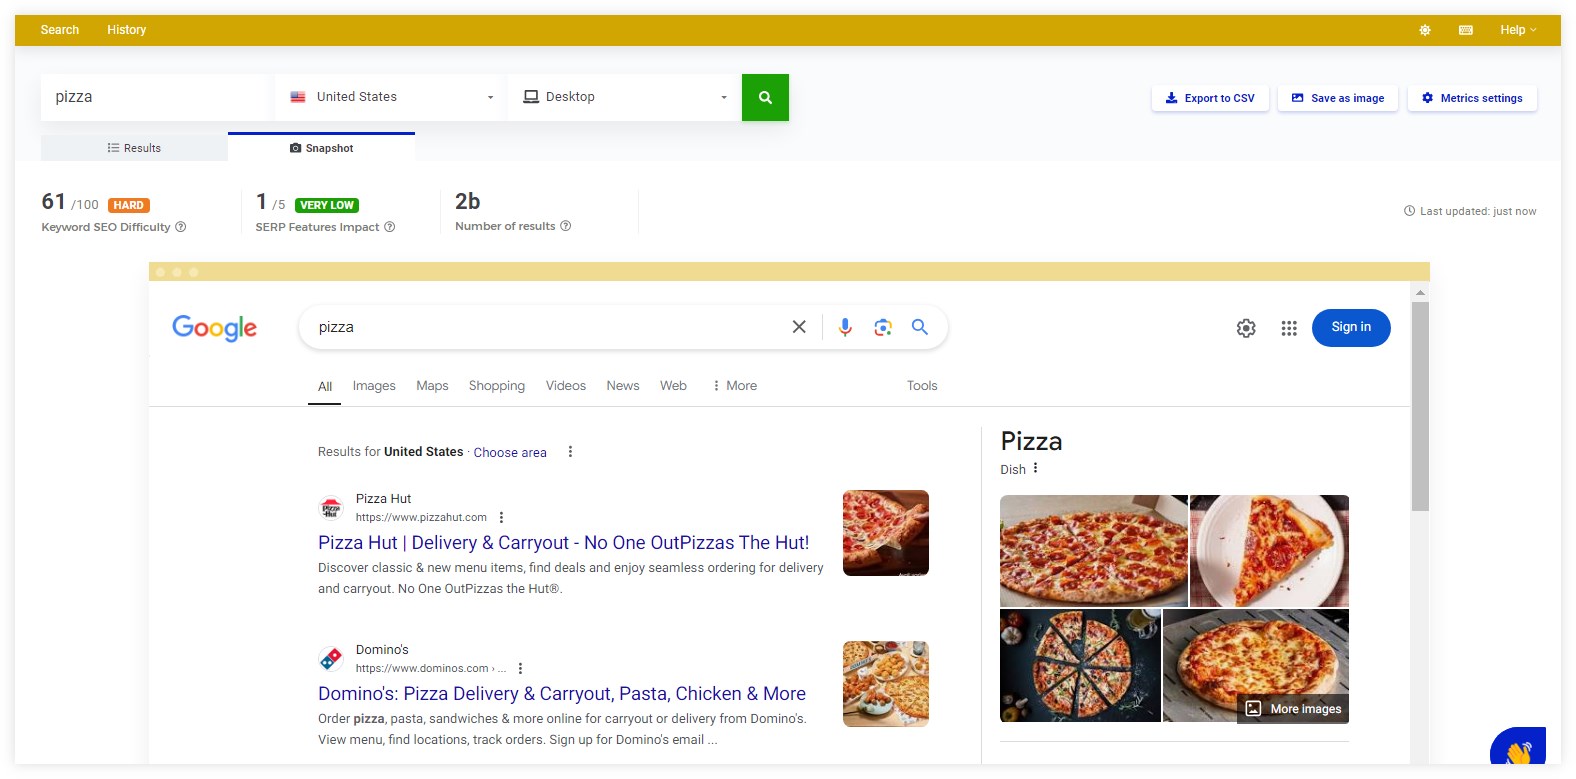This screenshot has height=779, width=1576.
Task: Show Keyword SEO Difficulty help tooltip
Action: [x=181, y=227]
